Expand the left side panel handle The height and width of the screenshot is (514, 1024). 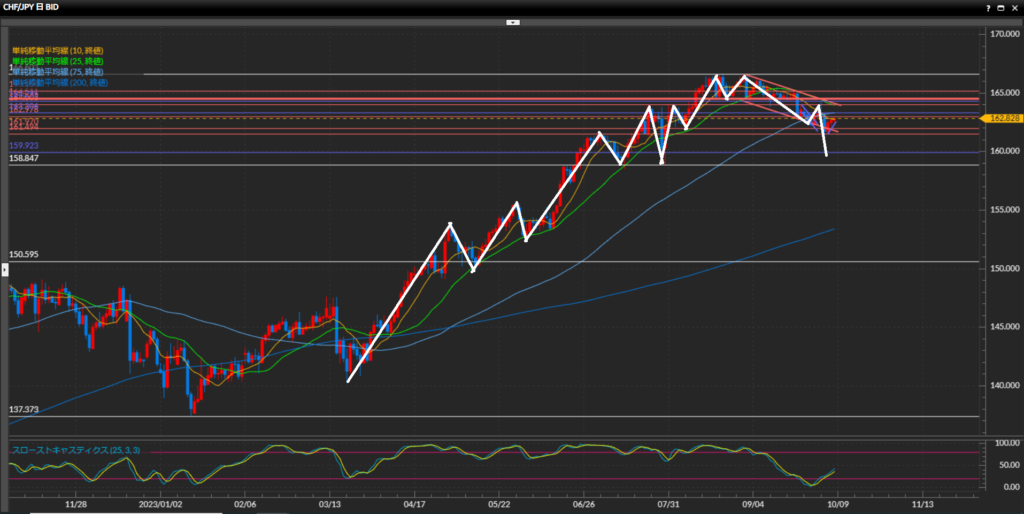pos(4,269)
